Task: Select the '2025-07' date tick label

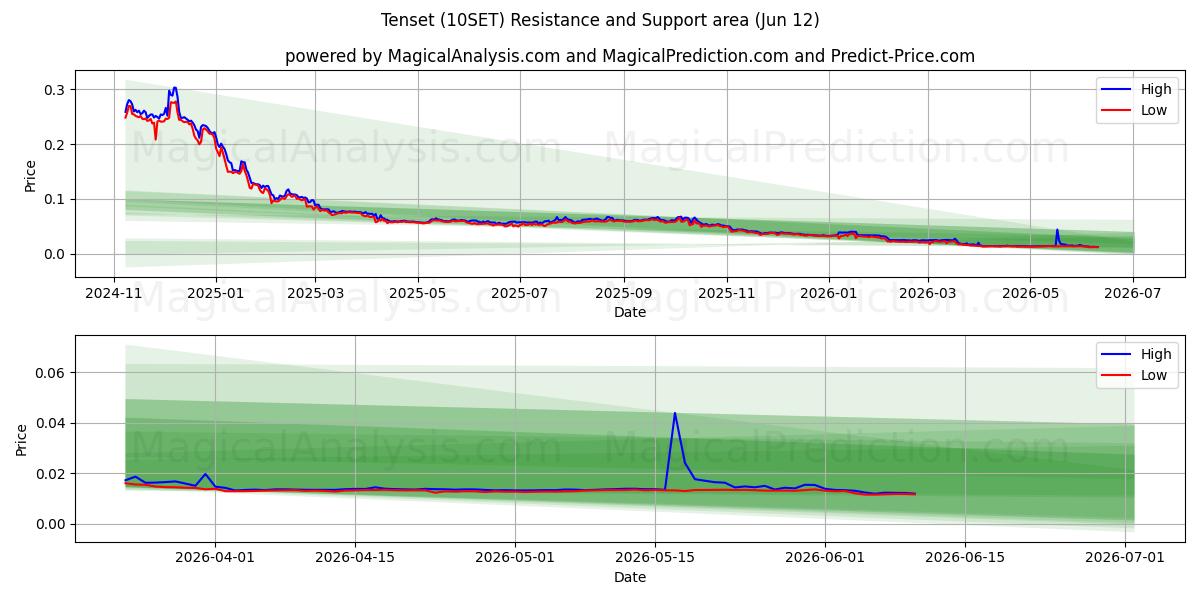Action: tap(520, 293)
